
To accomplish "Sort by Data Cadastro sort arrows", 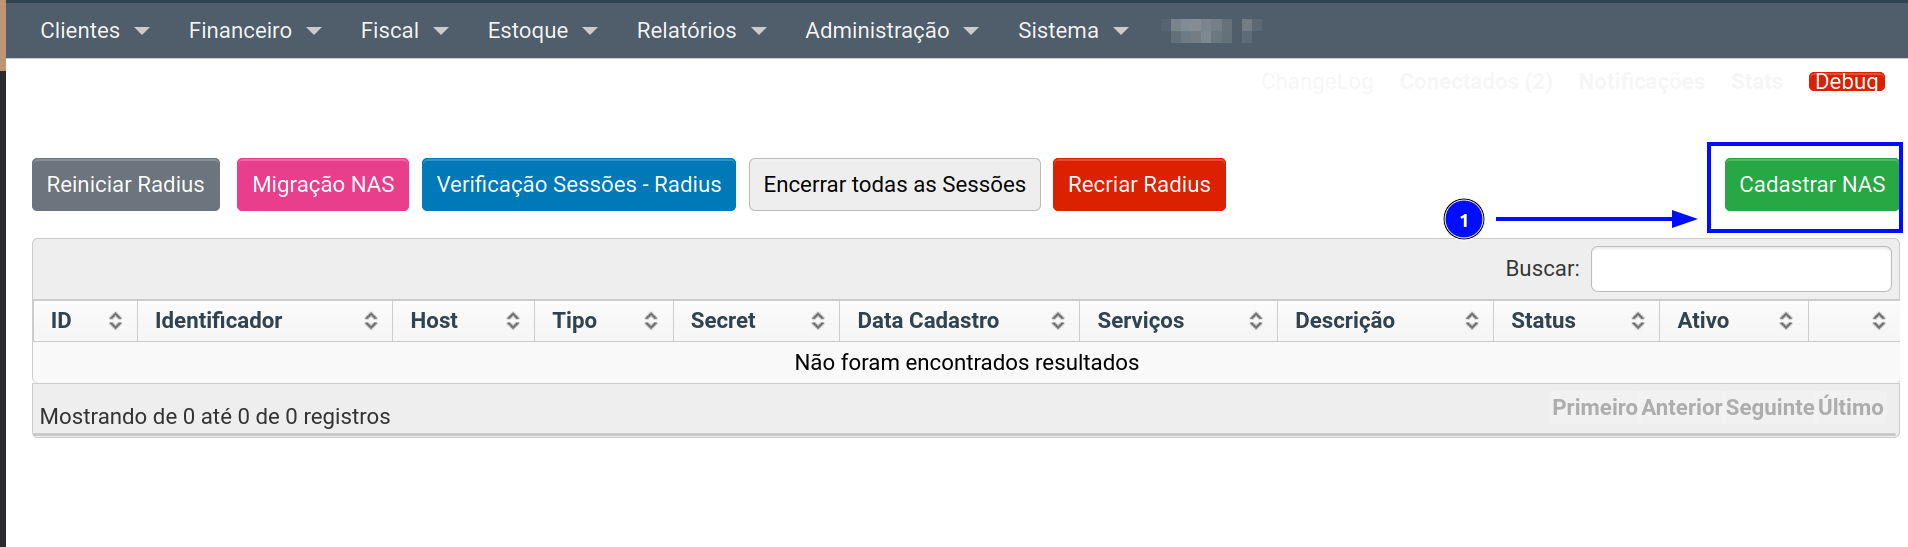I will [1057, 321].
